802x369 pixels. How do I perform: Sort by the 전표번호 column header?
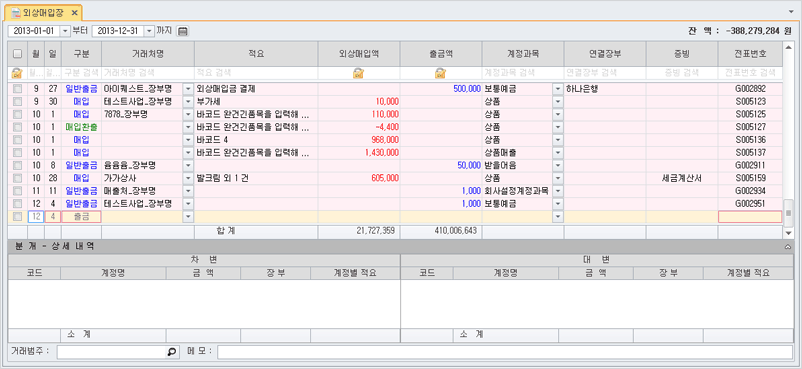pos(750,54)
